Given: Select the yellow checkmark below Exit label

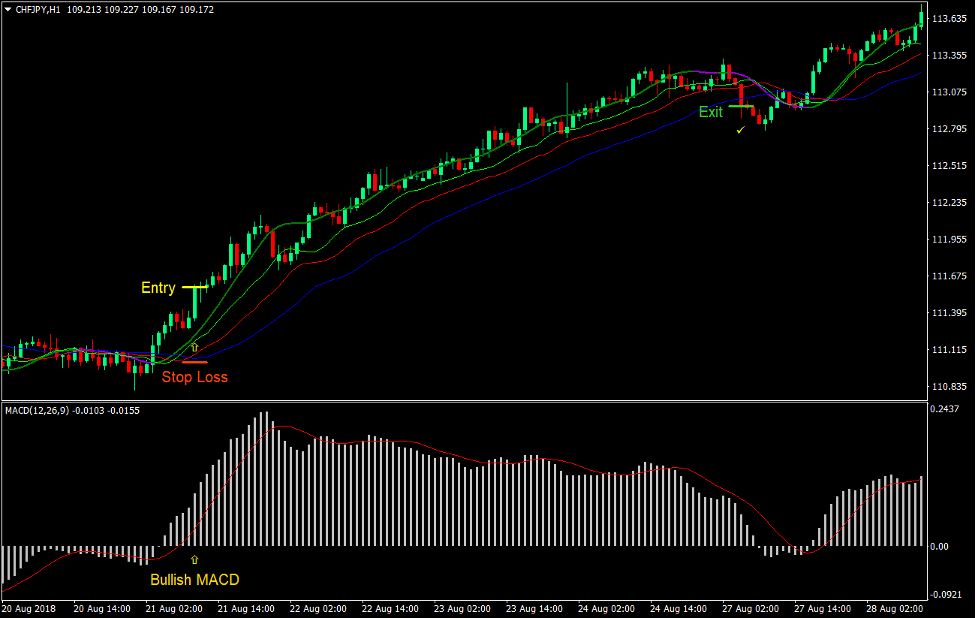Looking at the screenshot, I should [x=741, y=129].
